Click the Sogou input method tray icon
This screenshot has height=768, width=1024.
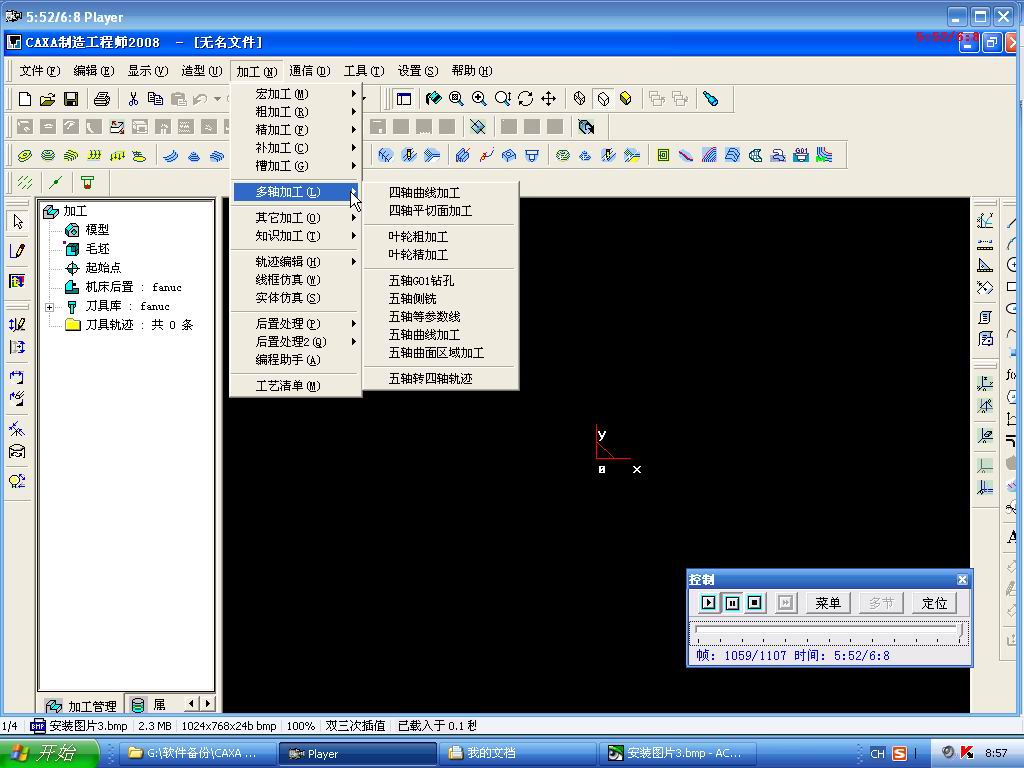900,753
